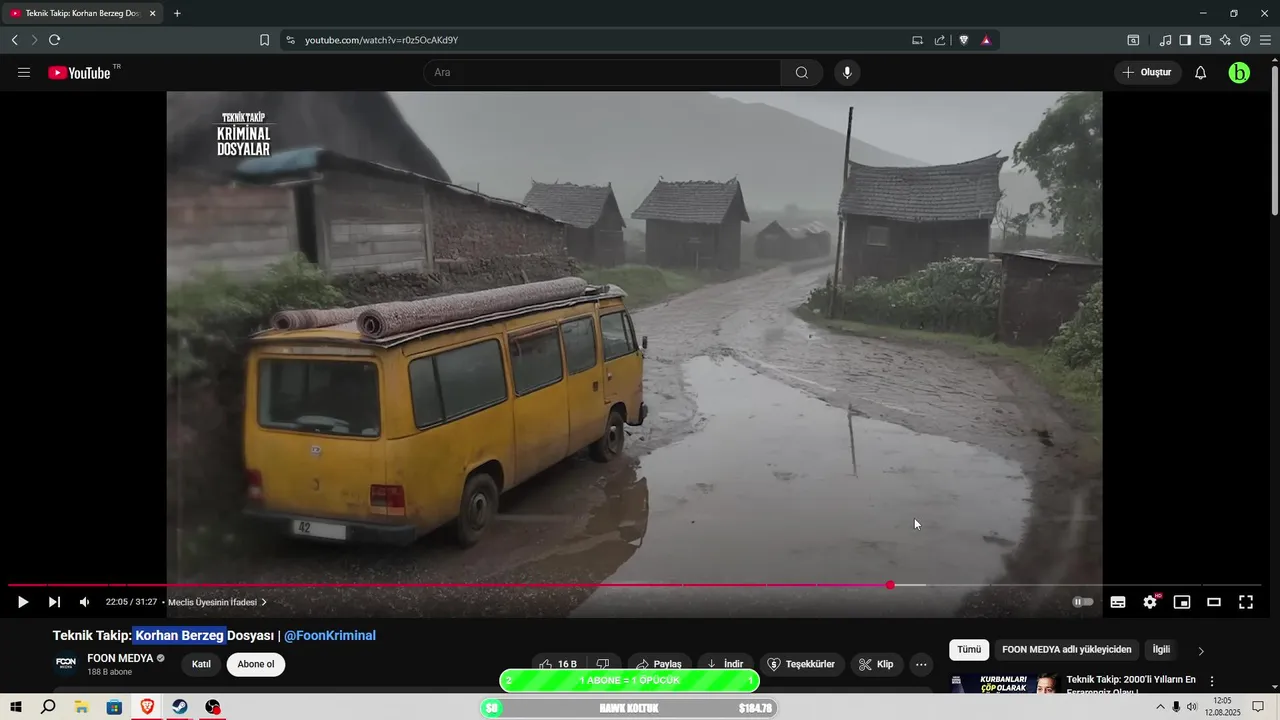Click the browser address bar URL
This screenshot has height=720, width=1280.
381,40
